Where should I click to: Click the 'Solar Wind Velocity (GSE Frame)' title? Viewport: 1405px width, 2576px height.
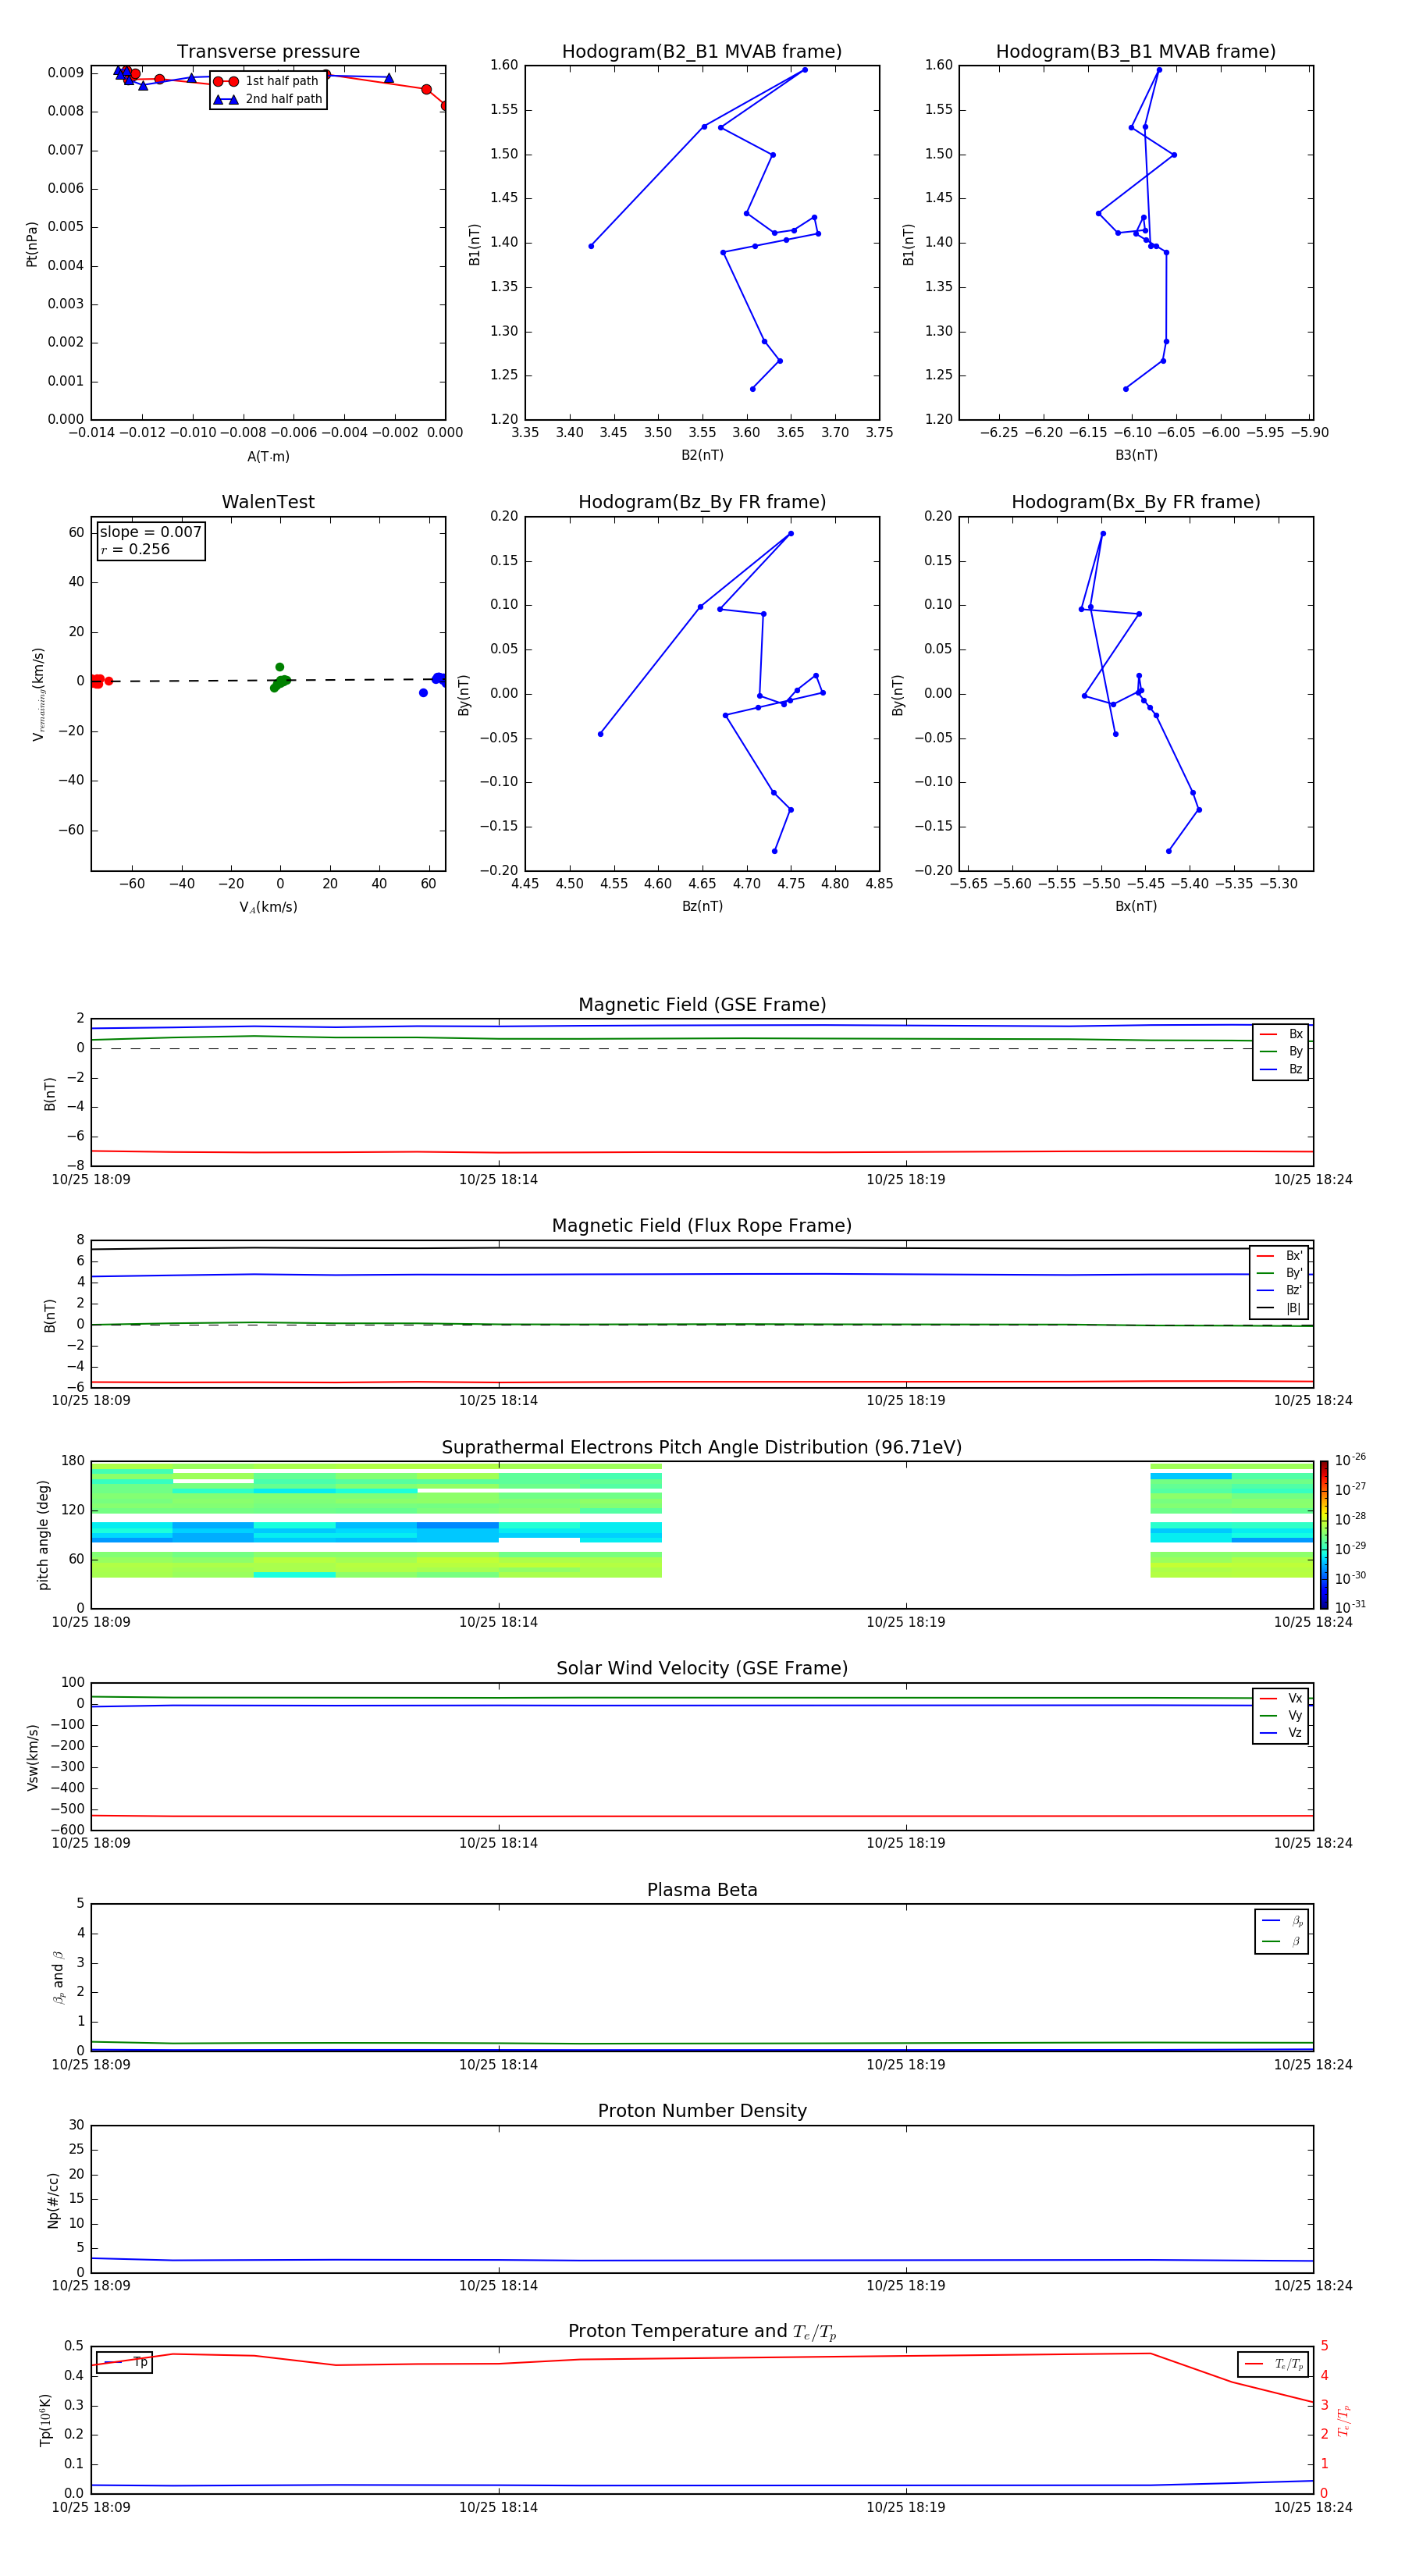702,1668
